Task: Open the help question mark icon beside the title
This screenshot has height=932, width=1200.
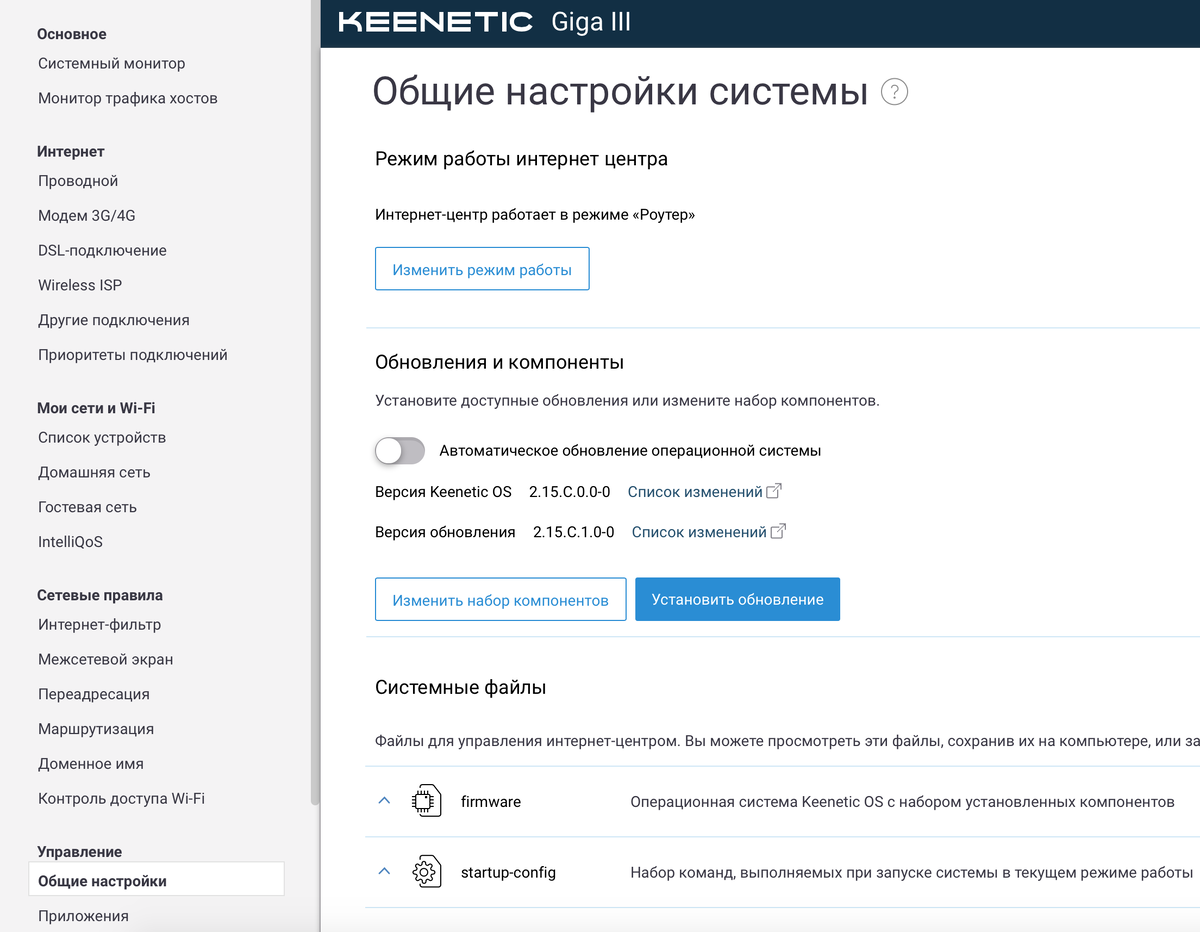Action: (x=894, y=93)
